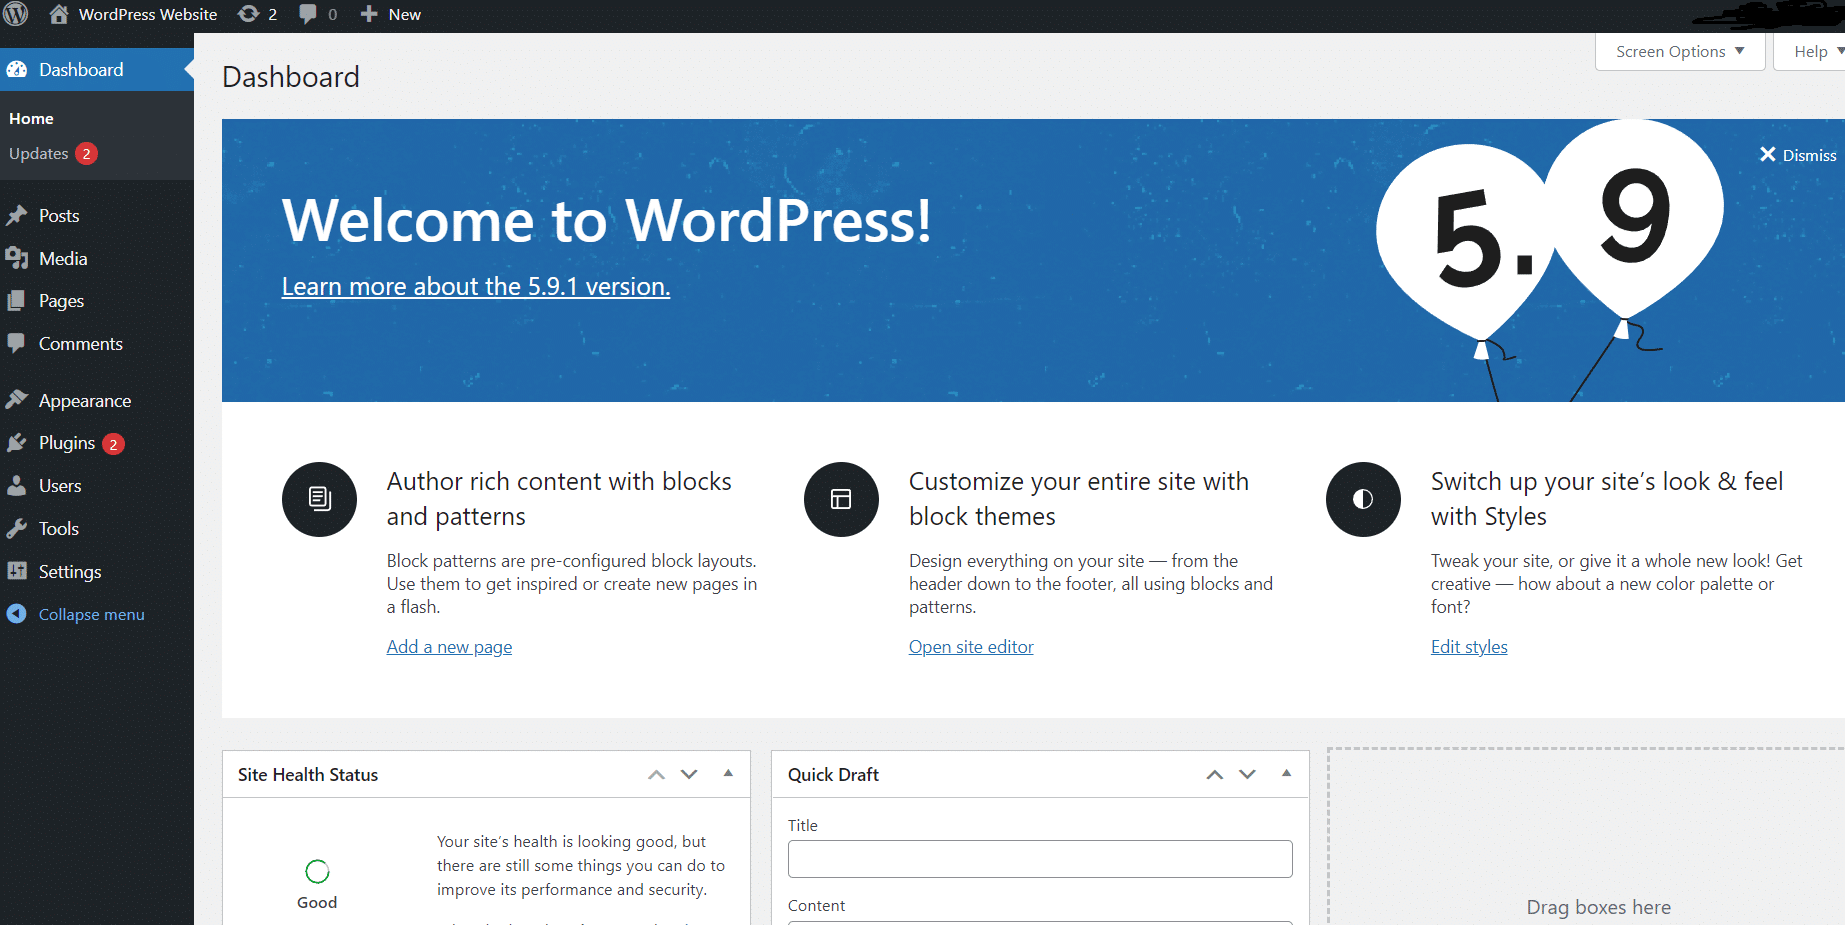The width and height of the screenshot is (1845, 925).
Task: Click the admin bar comments count 0
Action: point(333,14)
